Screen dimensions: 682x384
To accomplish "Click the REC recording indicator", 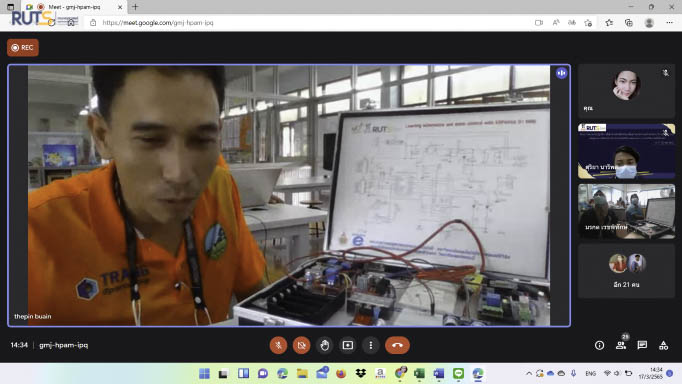I will [x=23, y=47].
